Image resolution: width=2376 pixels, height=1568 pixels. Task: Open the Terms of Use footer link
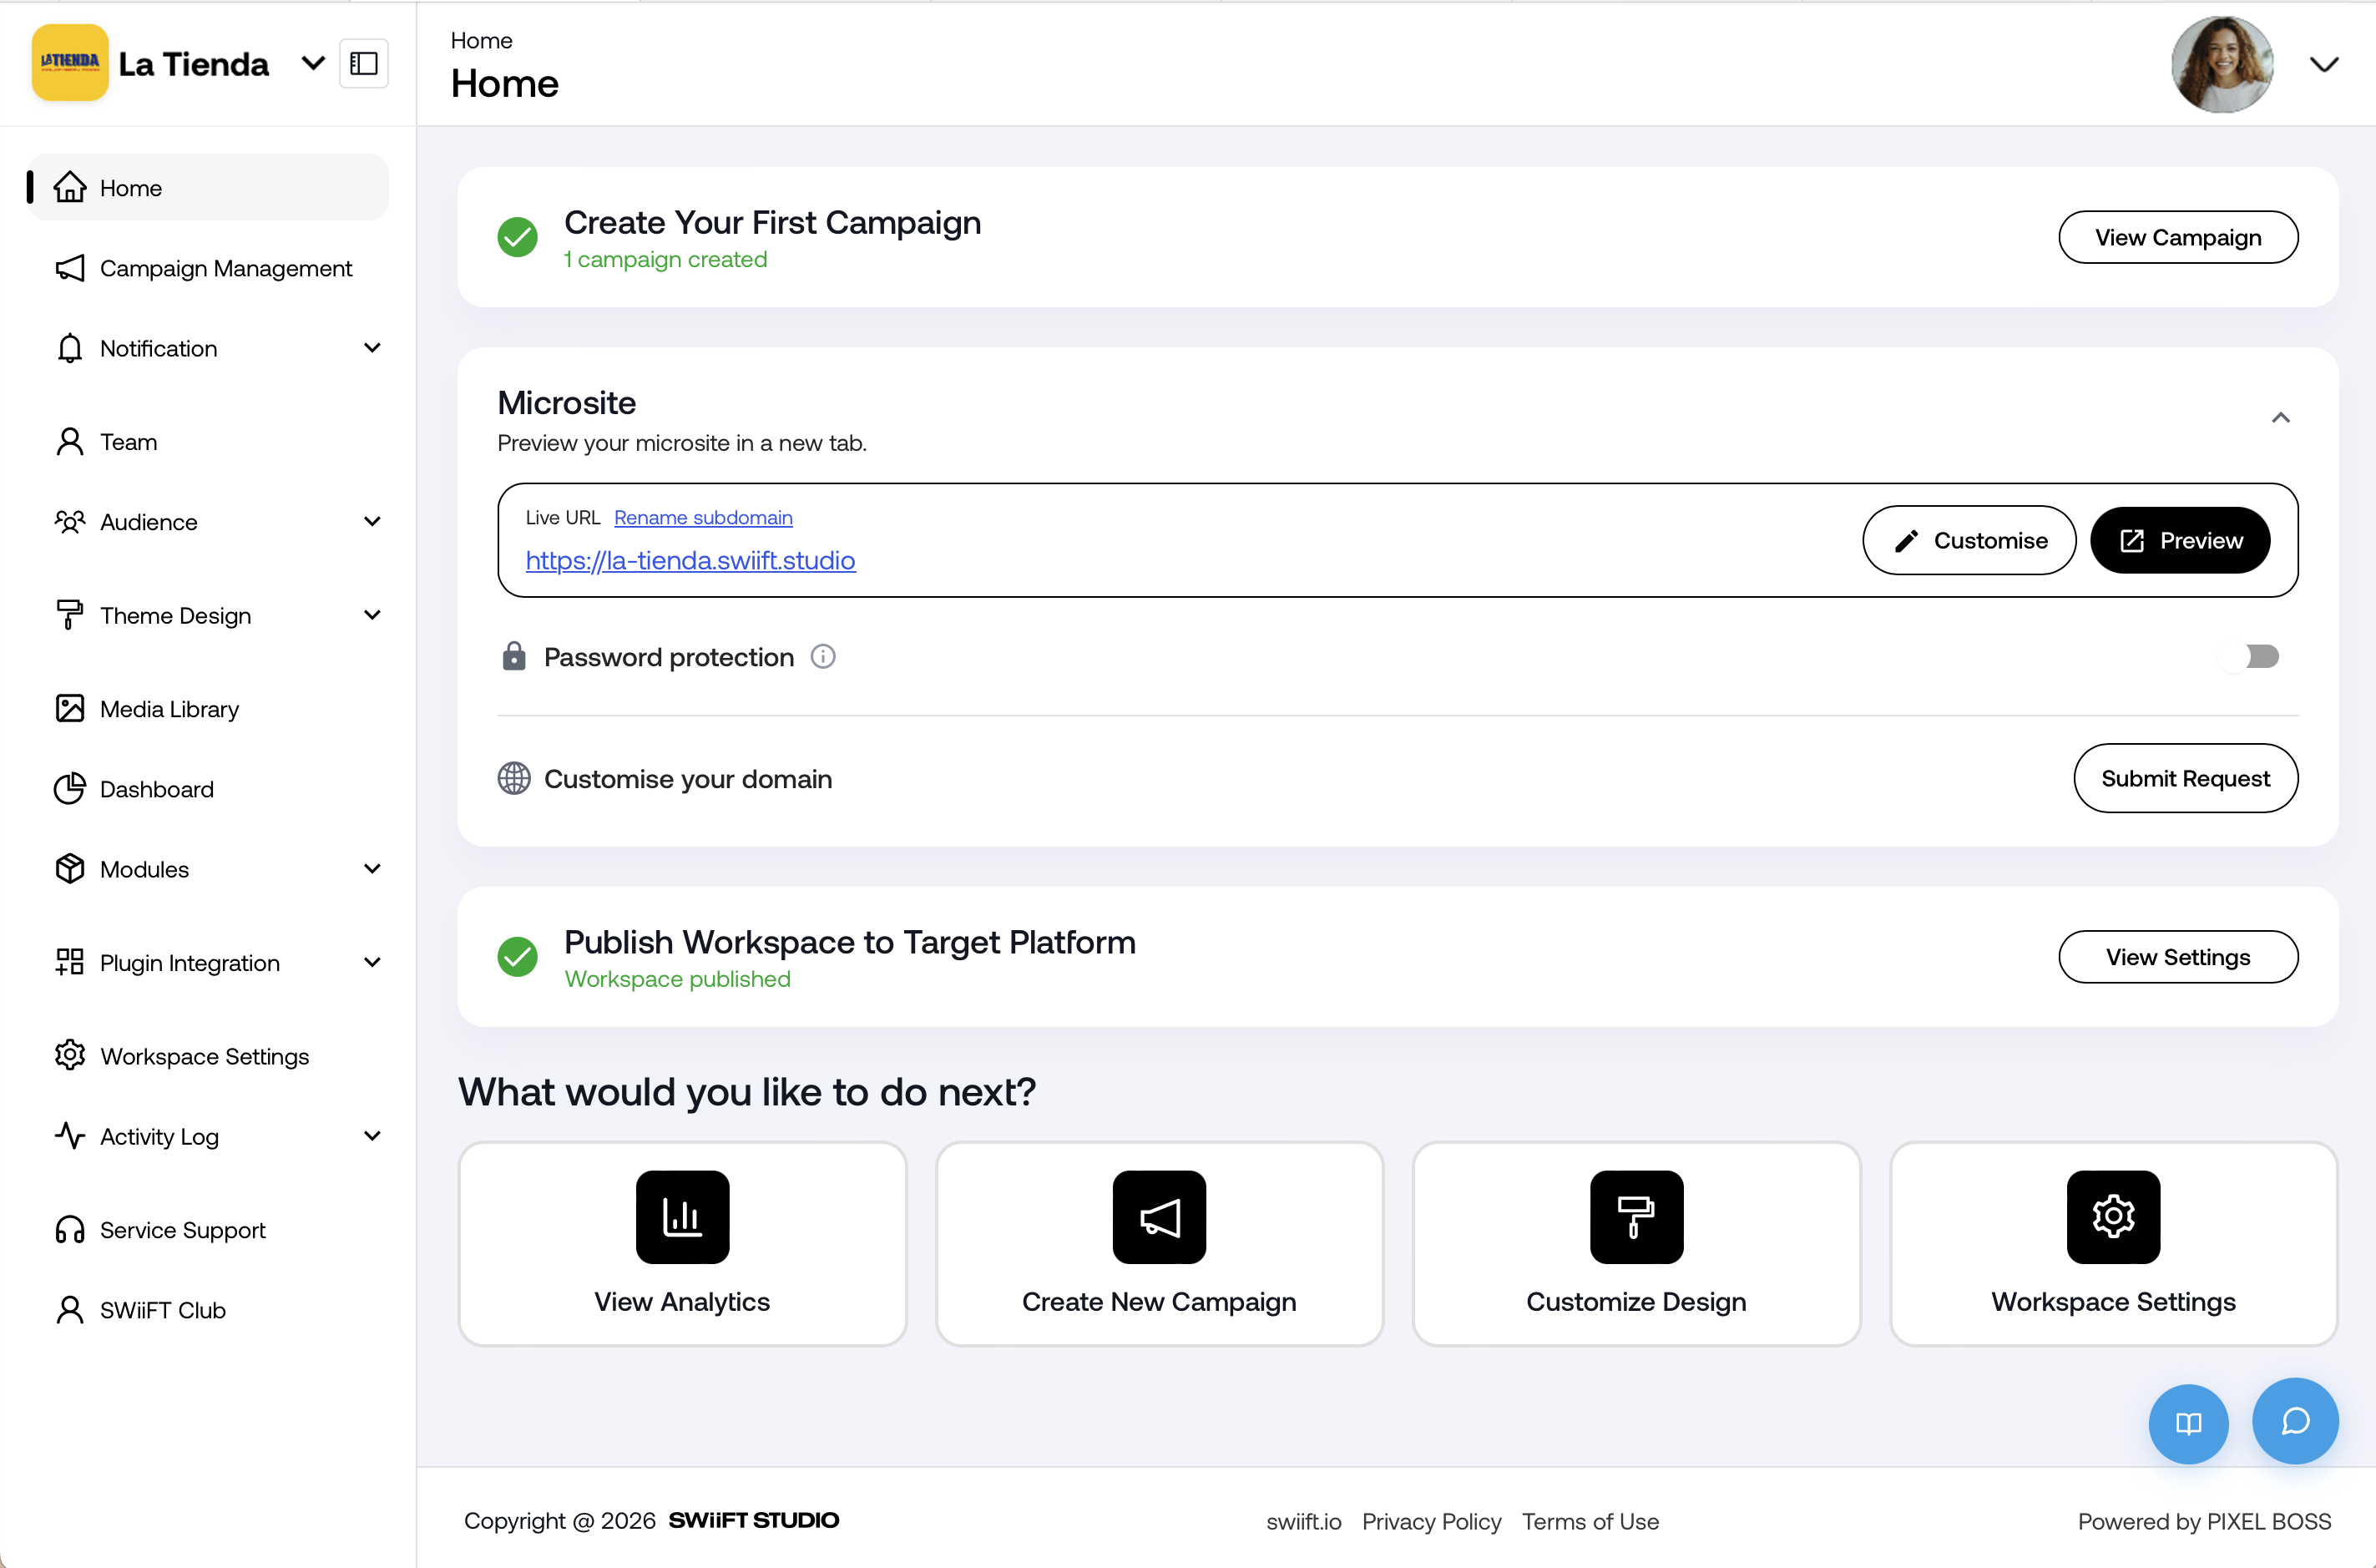1590,1521
